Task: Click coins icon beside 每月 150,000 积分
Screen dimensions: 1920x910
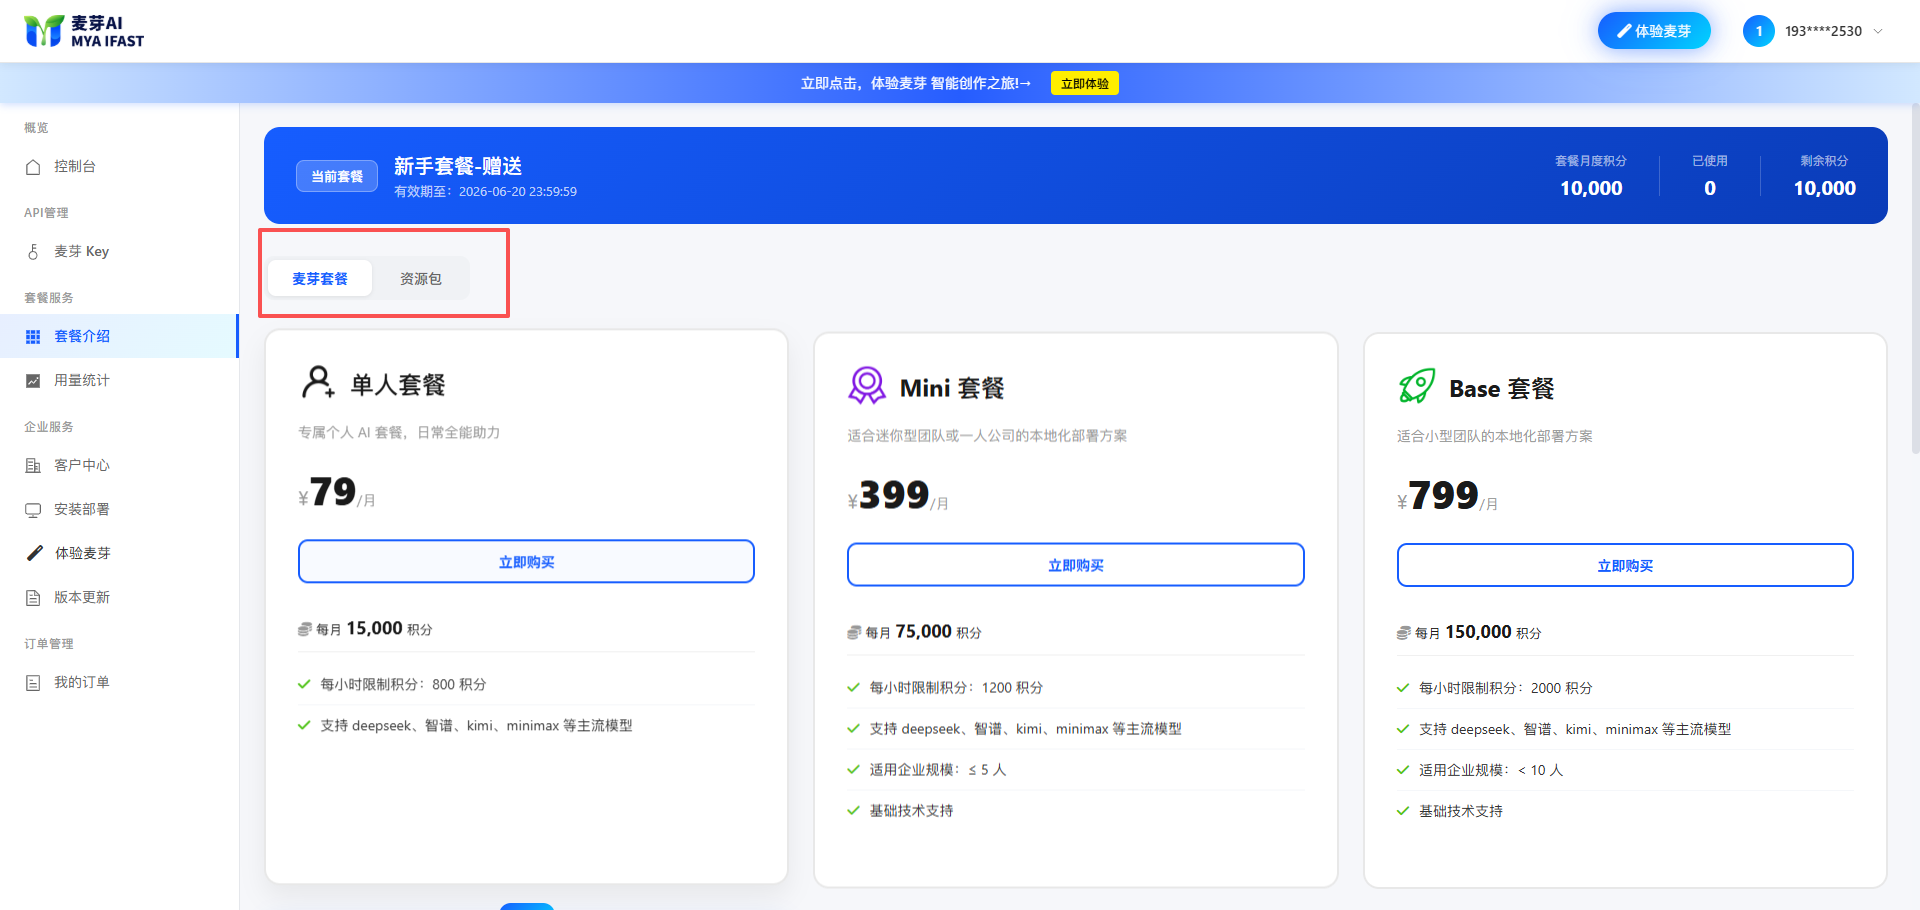Action: pyautogui.click(x=1404, y=633)
